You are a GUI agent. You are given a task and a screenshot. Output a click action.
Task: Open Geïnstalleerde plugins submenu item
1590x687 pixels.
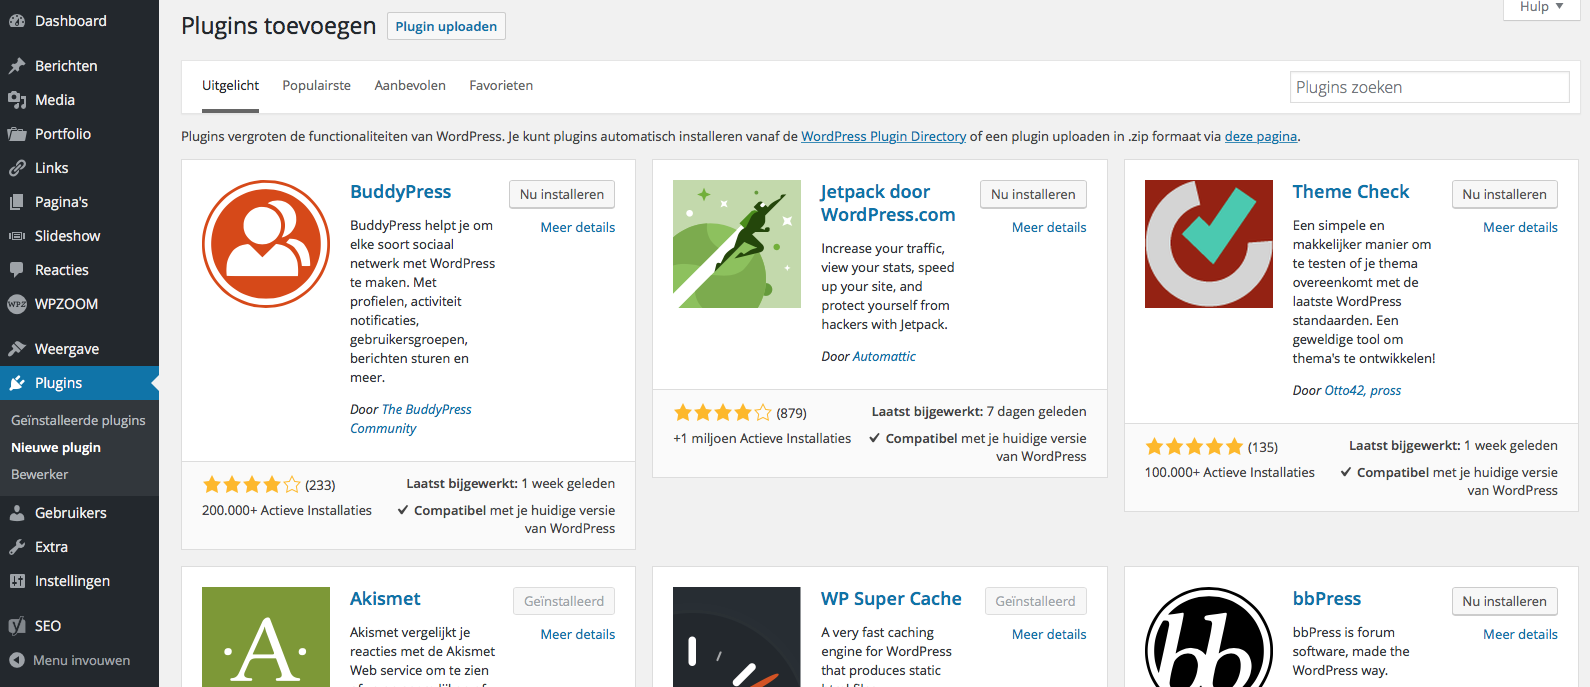tap(78, 421)
